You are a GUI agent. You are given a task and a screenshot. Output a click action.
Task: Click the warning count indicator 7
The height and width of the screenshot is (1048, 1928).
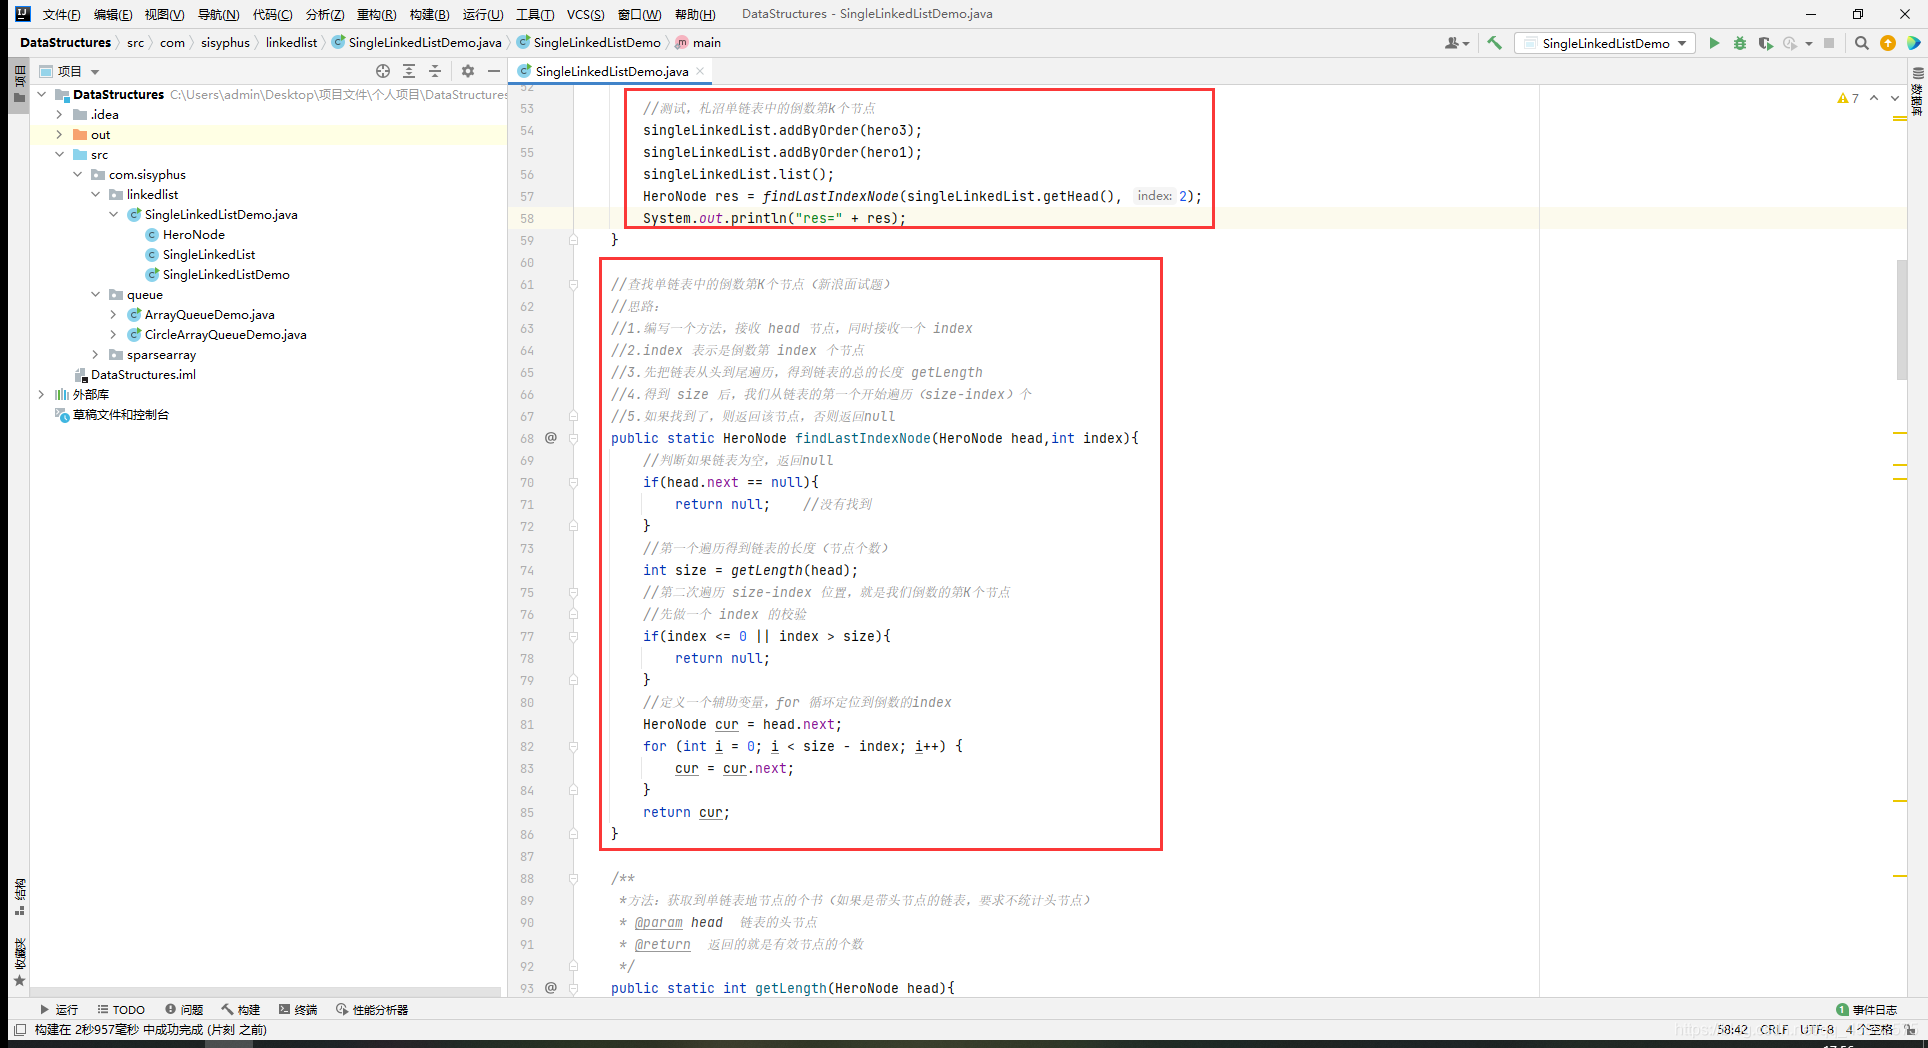1848,98
